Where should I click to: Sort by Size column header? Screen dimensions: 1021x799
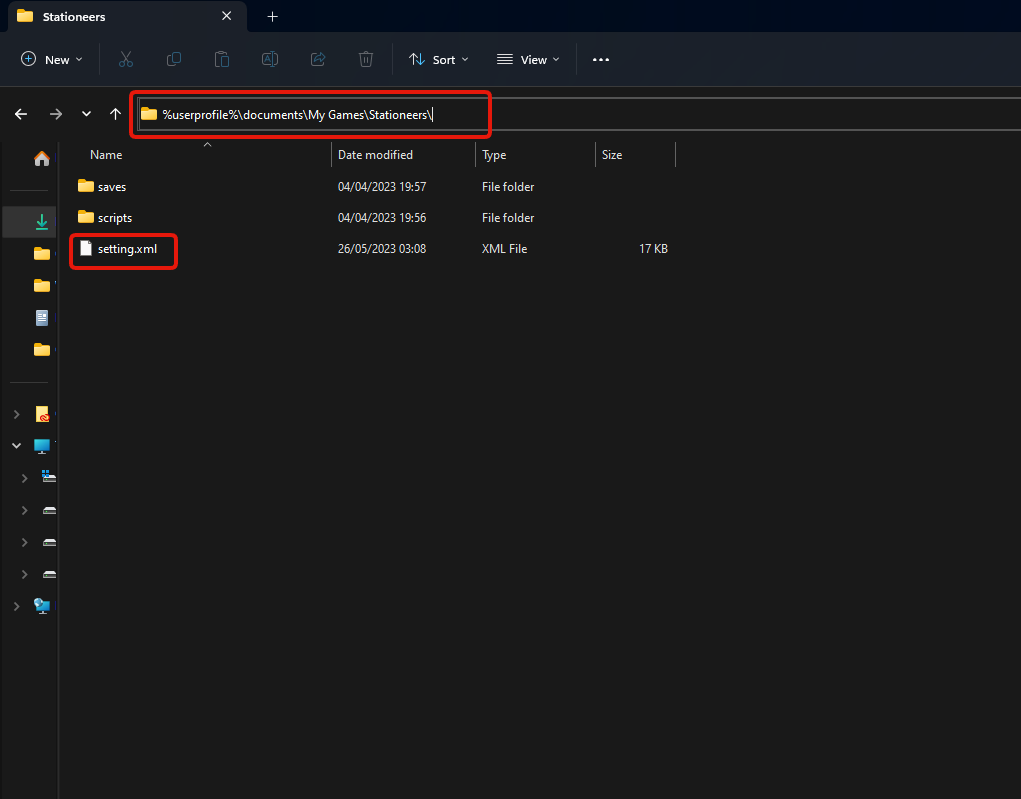tap(611, 155)
